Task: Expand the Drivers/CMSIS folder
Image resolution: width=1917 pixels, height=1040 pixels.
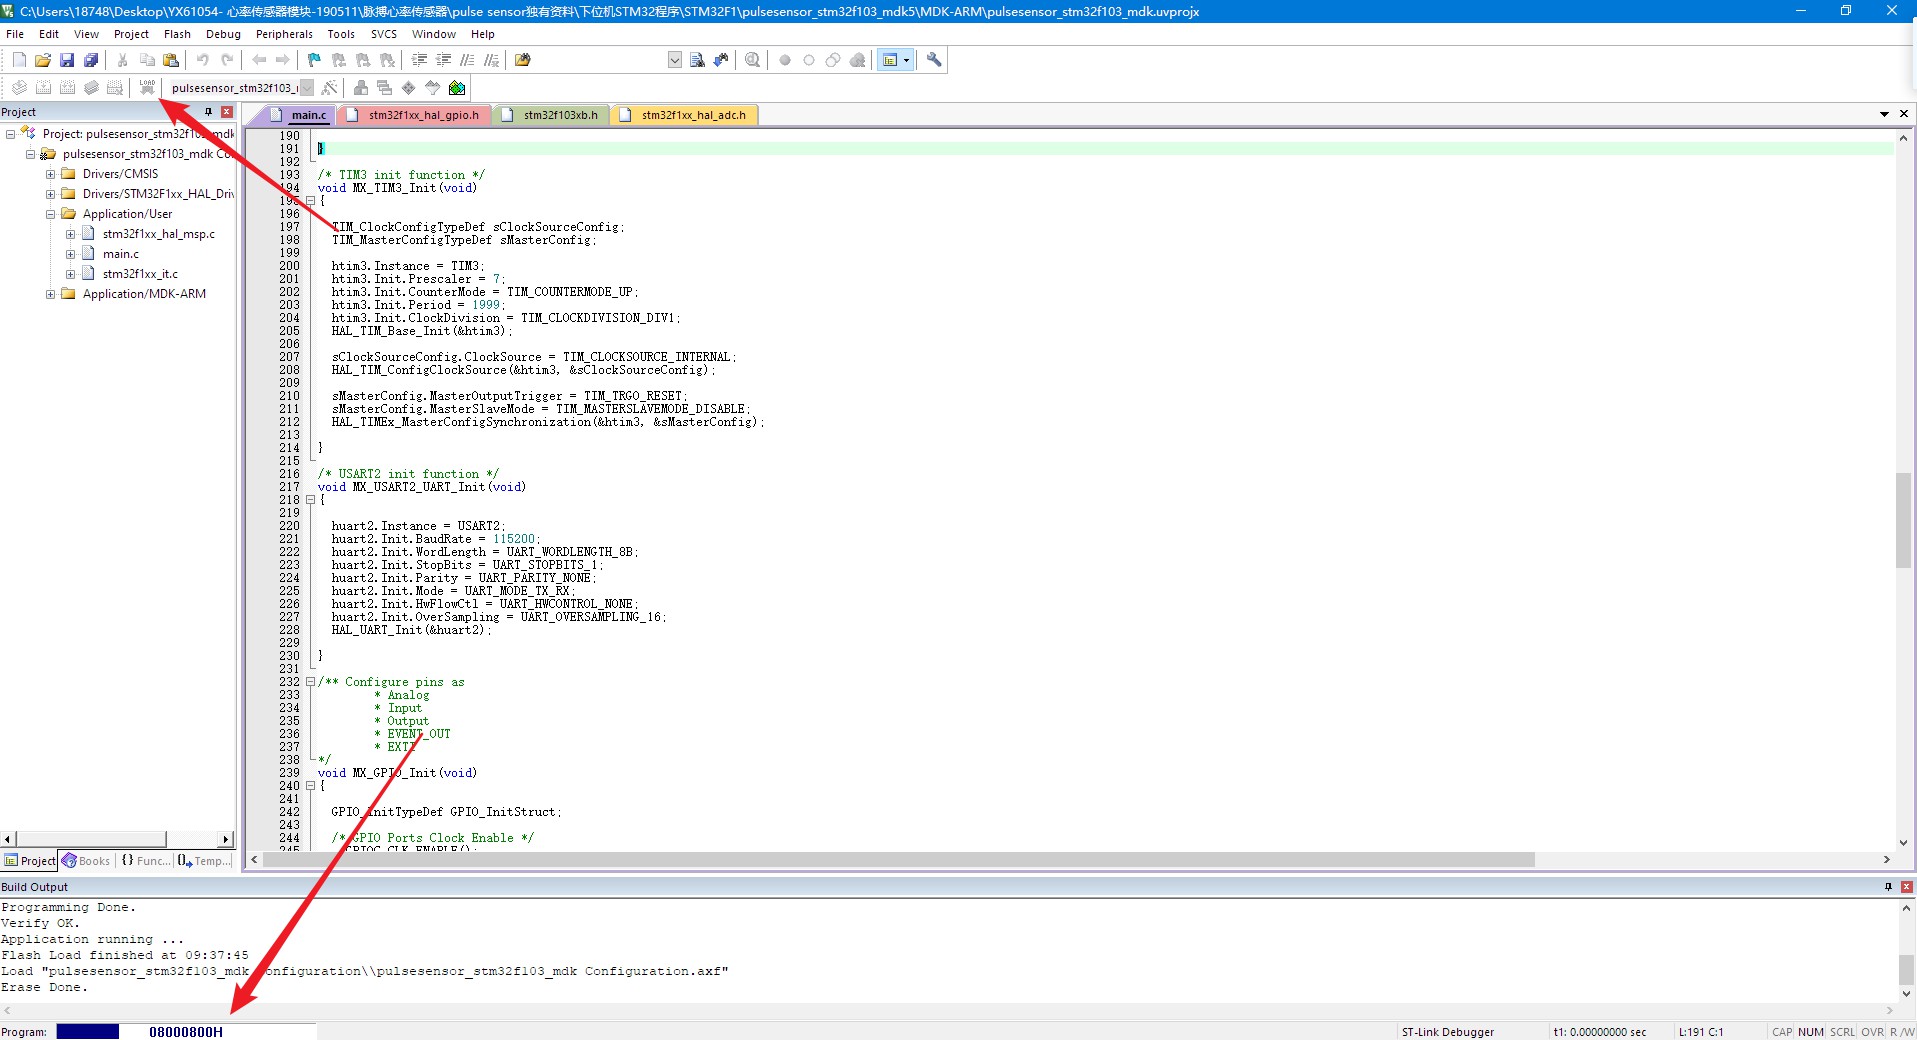Action: (50, 174)
